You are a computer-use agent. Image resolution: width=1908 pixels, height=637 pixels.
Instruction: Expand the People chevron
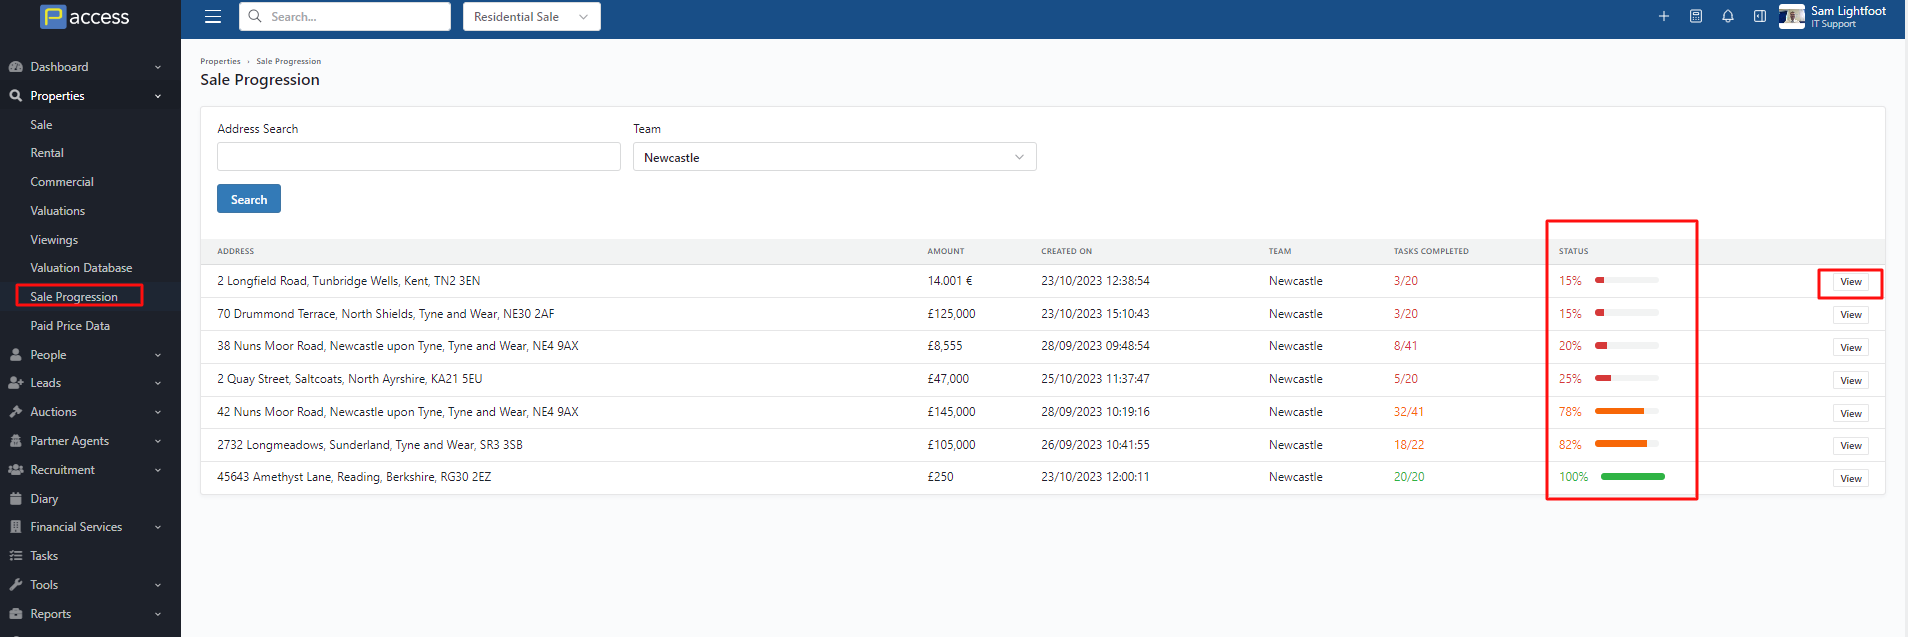[158, 355]
